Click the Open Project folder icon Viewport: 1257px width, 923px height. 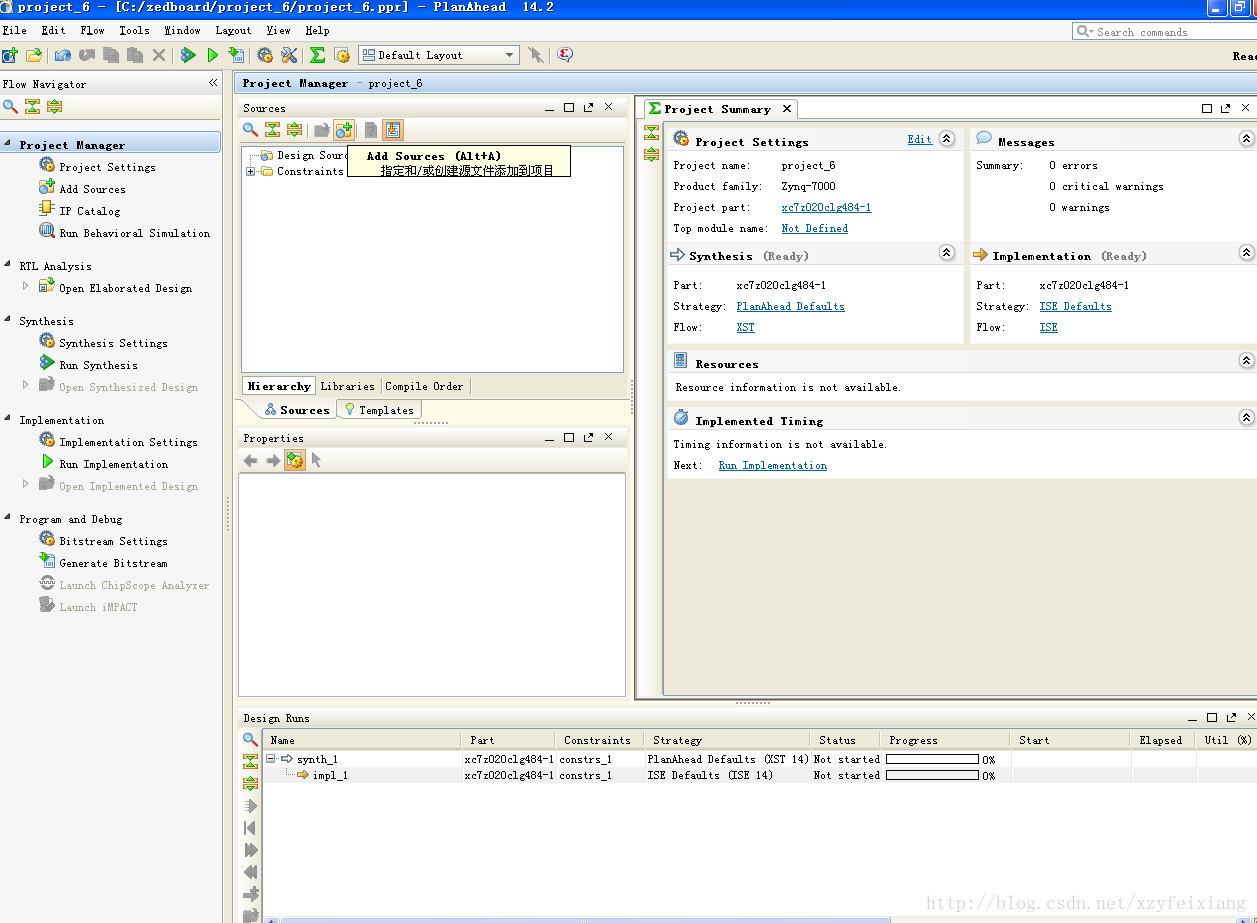34,55
